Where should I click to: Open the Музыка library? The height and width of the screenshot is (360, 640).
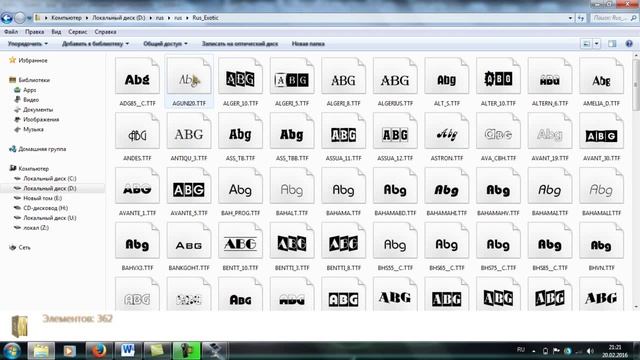[33, 129]
